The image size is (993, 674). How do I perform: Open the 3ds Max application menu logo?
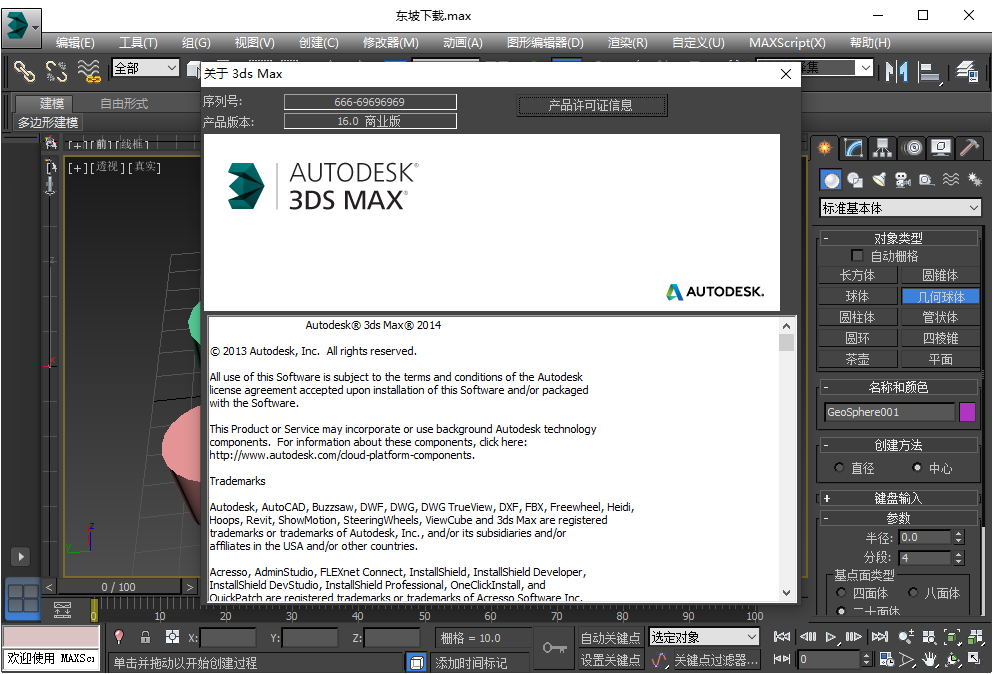pyautogui.click(x=22, y=27)
